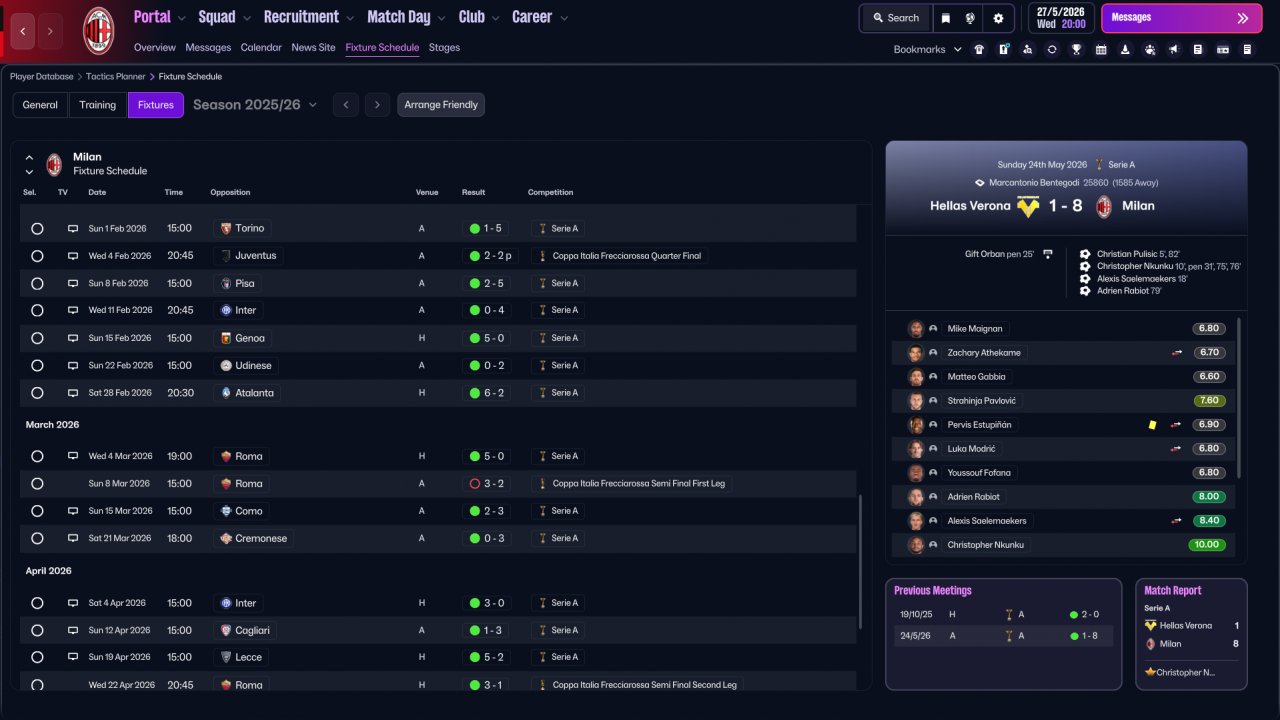This screenshot has height=720, width=1280.
Task: Open the Season 2025/26 selector
Action: point(255,105)
